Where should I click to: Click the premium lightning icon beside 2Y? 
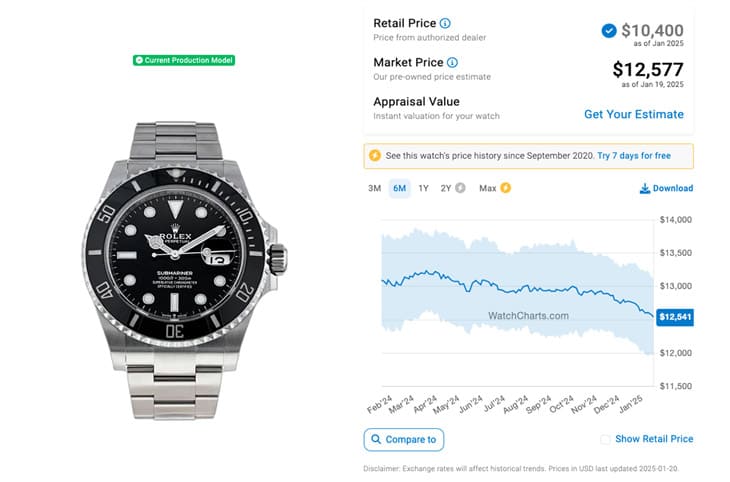(460, 188)
